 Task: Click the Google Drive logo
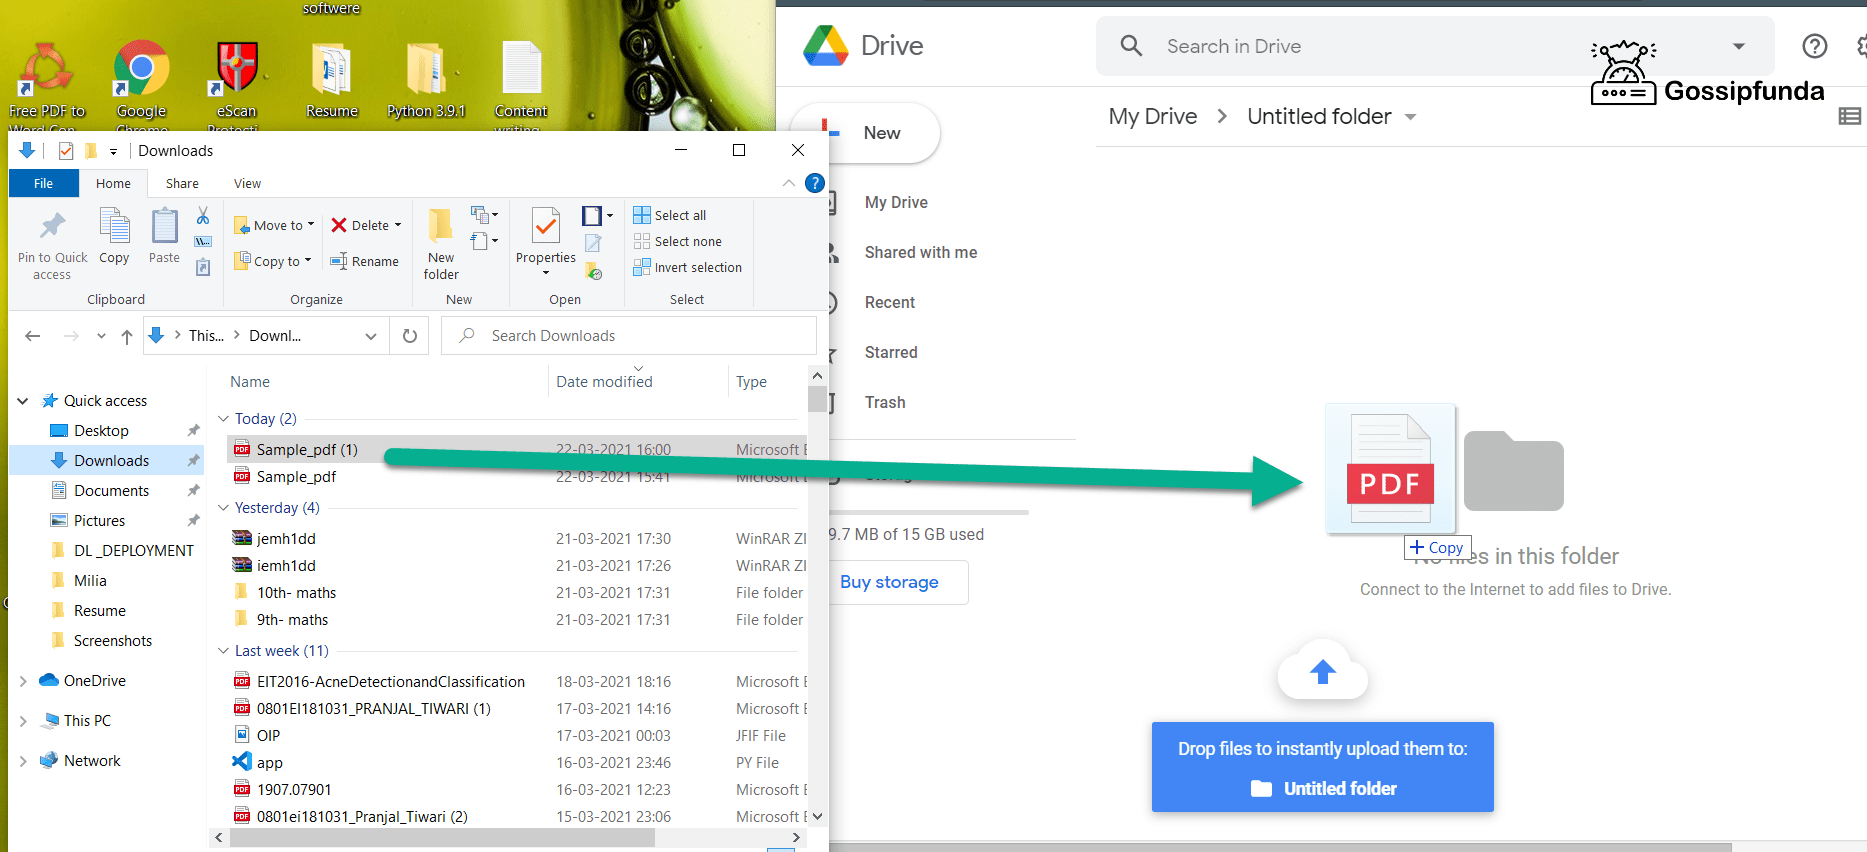[826, 46]
